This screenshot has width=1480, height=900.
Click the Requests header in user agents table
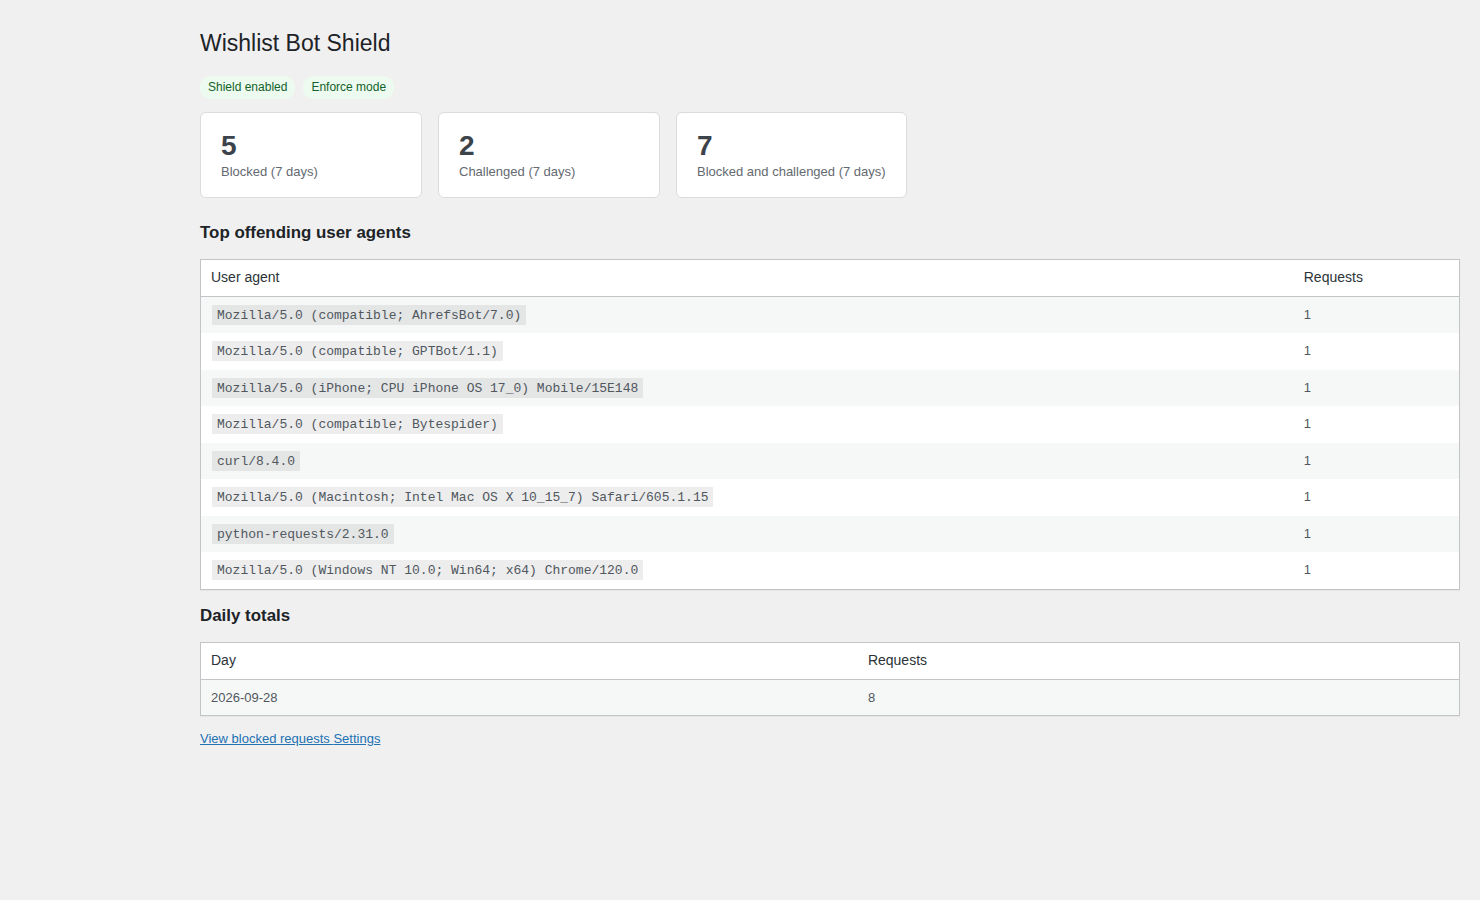[1333, 277]
